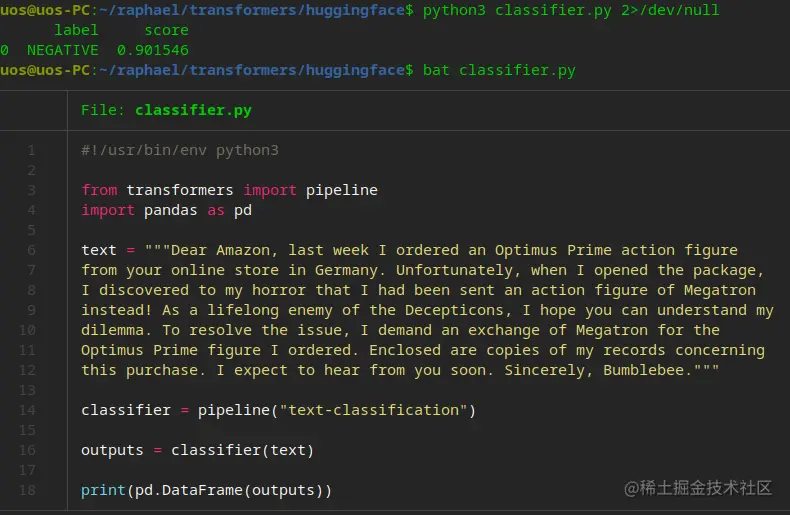790x515 pixels.
Task: Click line number 14 in the gutter
Action: point(27,410)
